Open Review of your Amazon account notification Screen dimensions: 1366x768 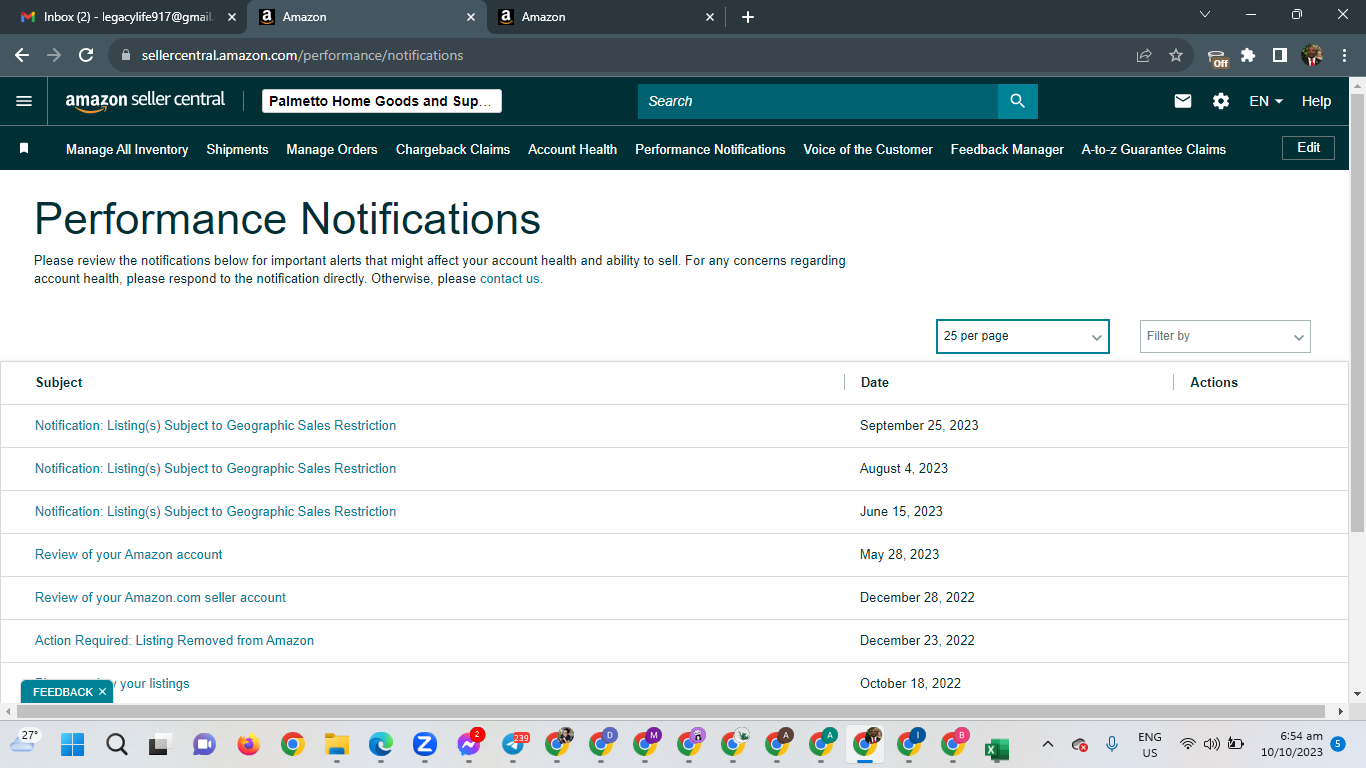[129, 554]
